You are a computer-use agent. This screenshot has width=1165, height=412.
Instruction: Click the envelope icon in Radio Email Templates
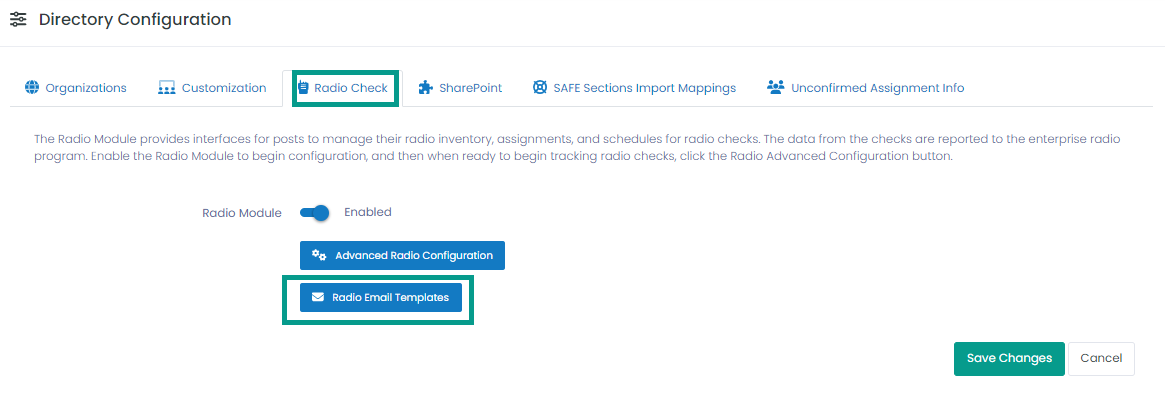318,297
